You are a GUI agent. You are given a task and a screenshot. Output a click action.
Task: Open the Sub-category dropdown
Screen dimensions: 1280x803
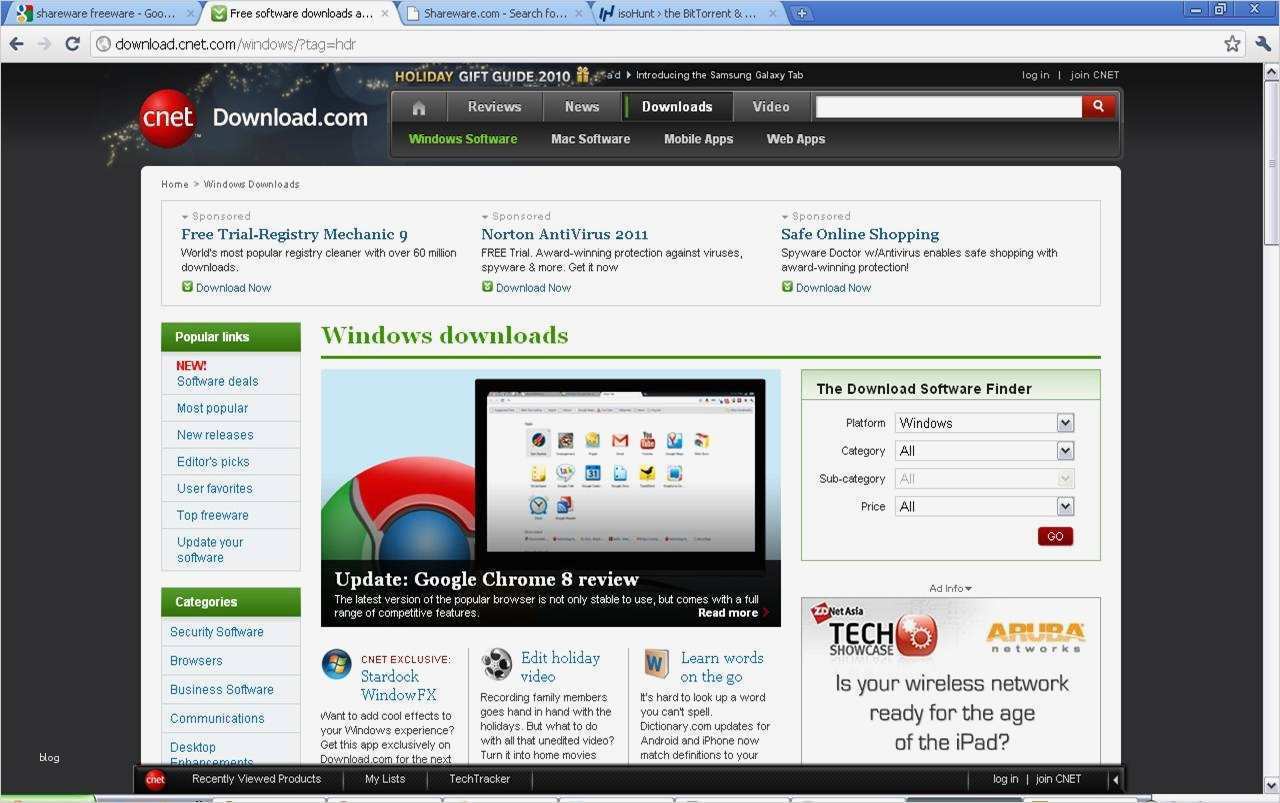pyautogui.click(x=984, y=479)
